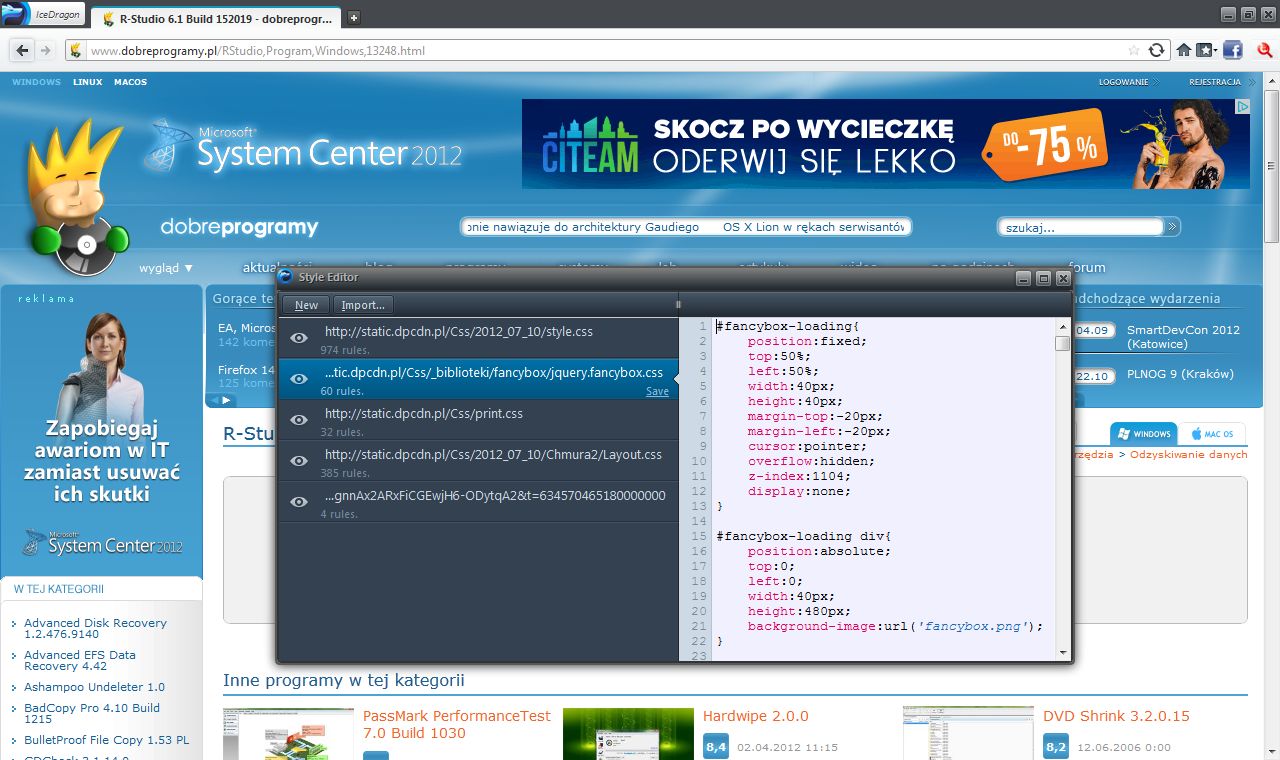Open BadCopy Pro 4.10 Build 1215 link
The image size is (1280, 760).
pos(92,713)
